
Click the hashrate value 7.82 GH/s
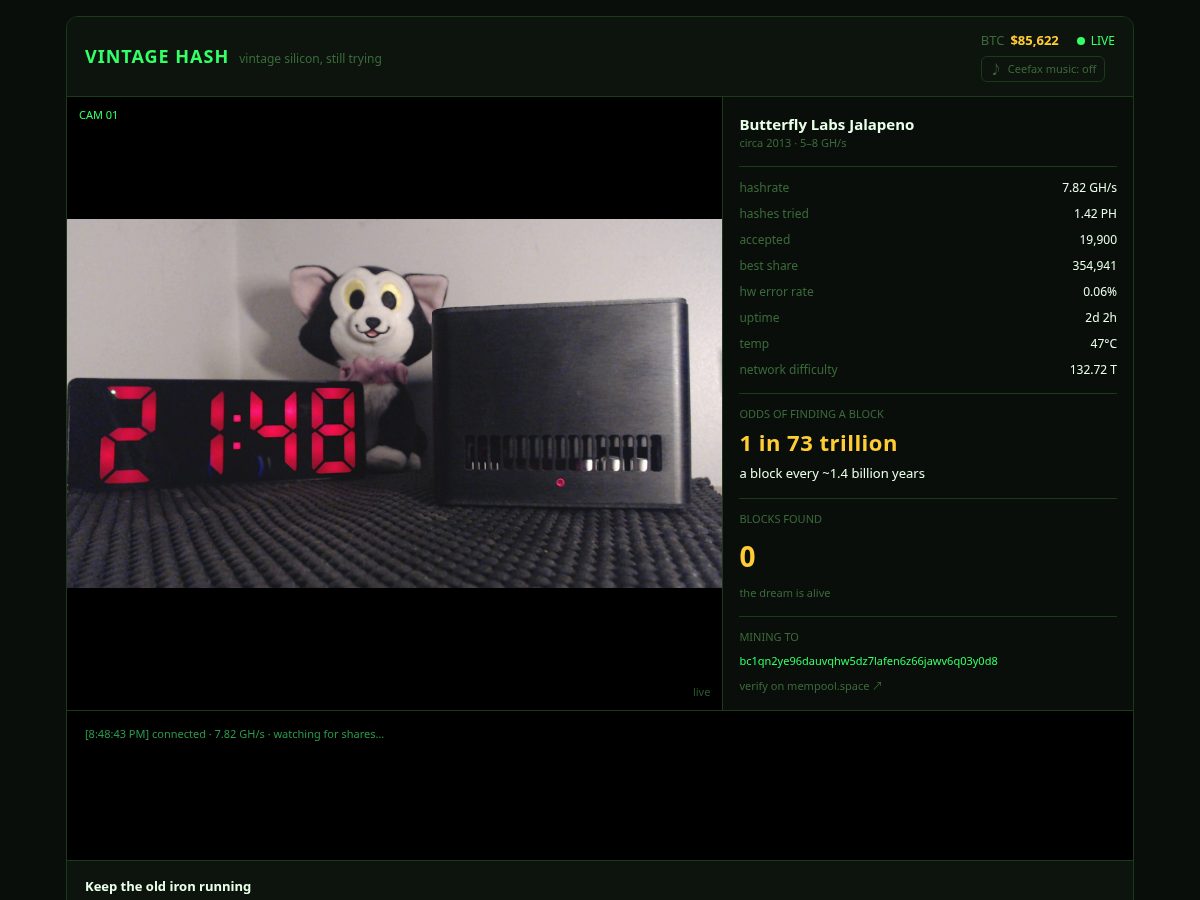(1089, 188)
